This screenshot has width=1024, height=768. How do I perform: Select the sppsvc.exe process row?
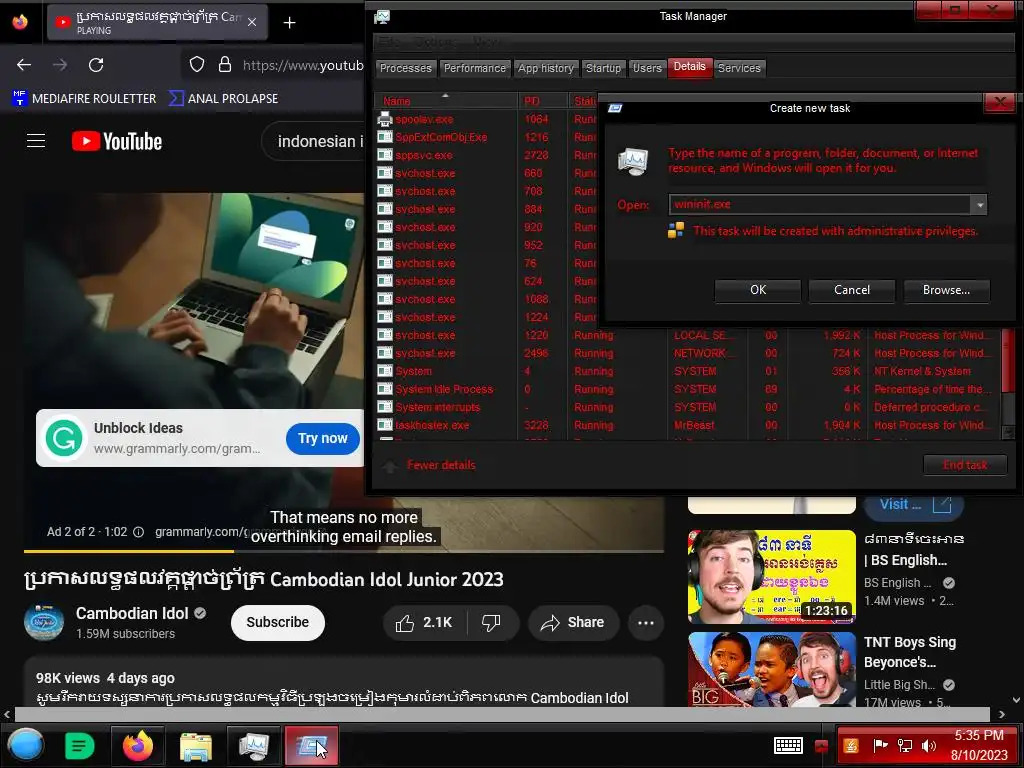pos(487,155)
